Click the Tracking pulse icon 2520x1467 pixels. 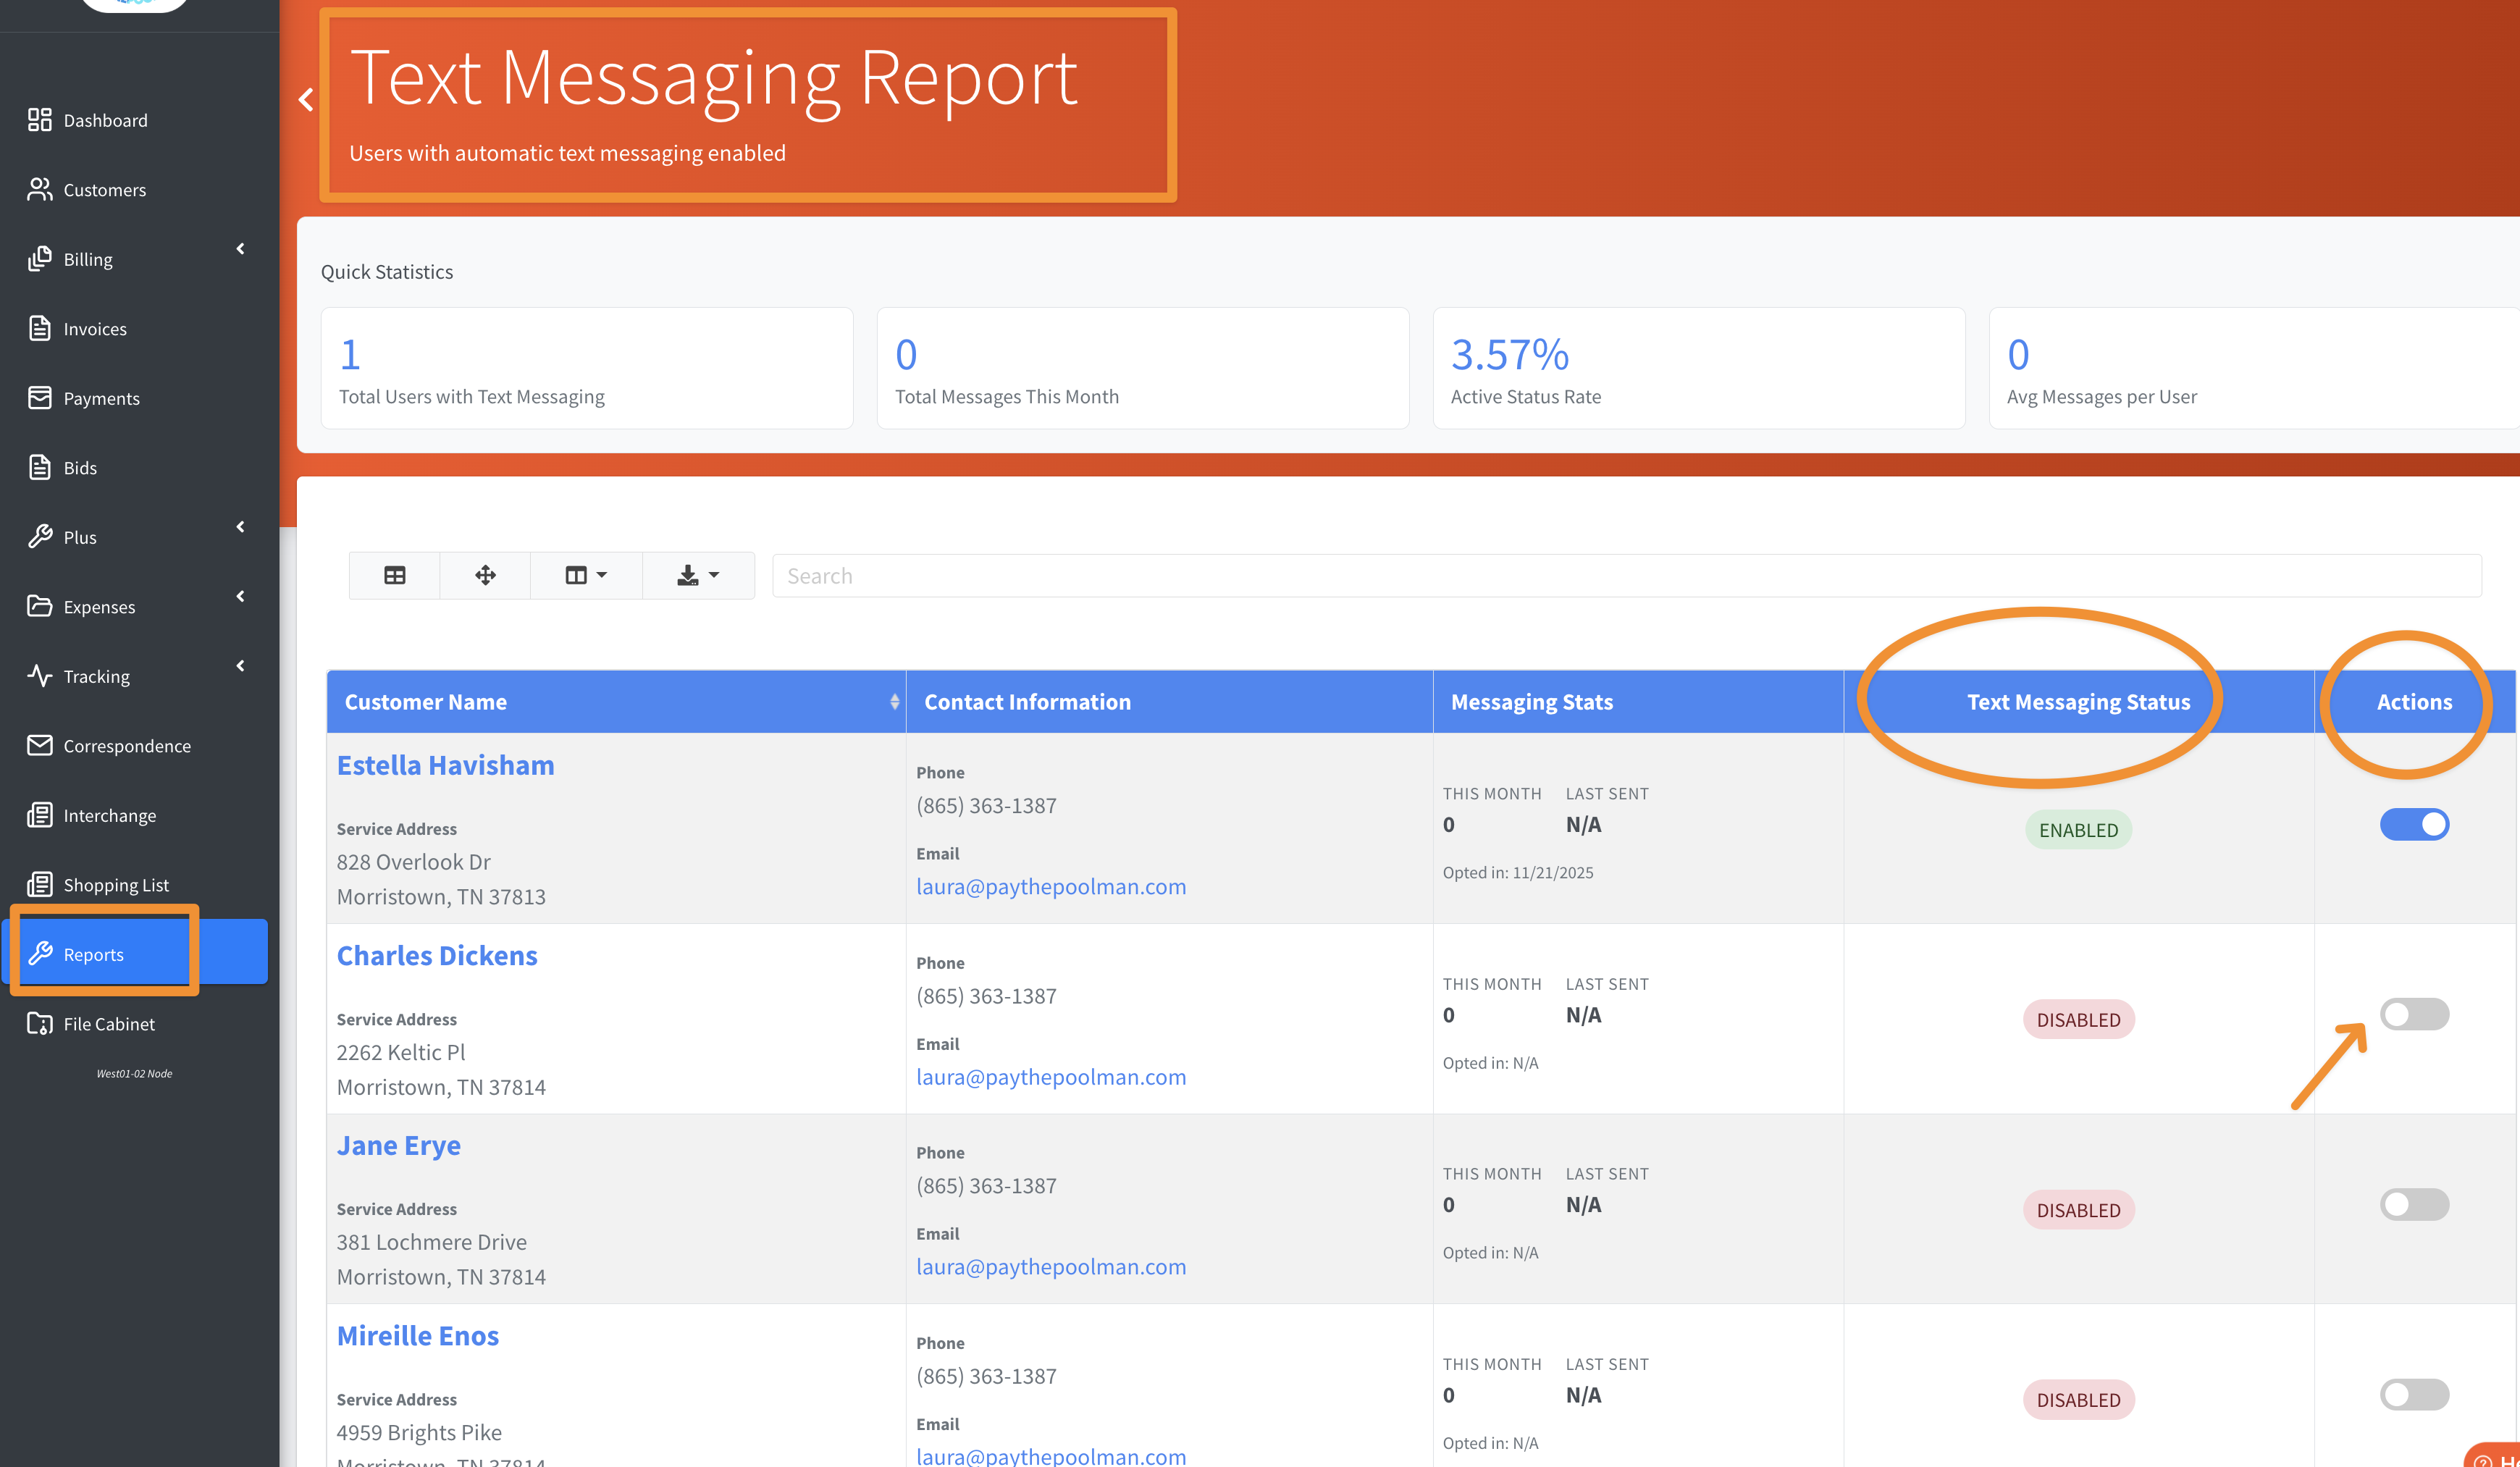point(39,676)
